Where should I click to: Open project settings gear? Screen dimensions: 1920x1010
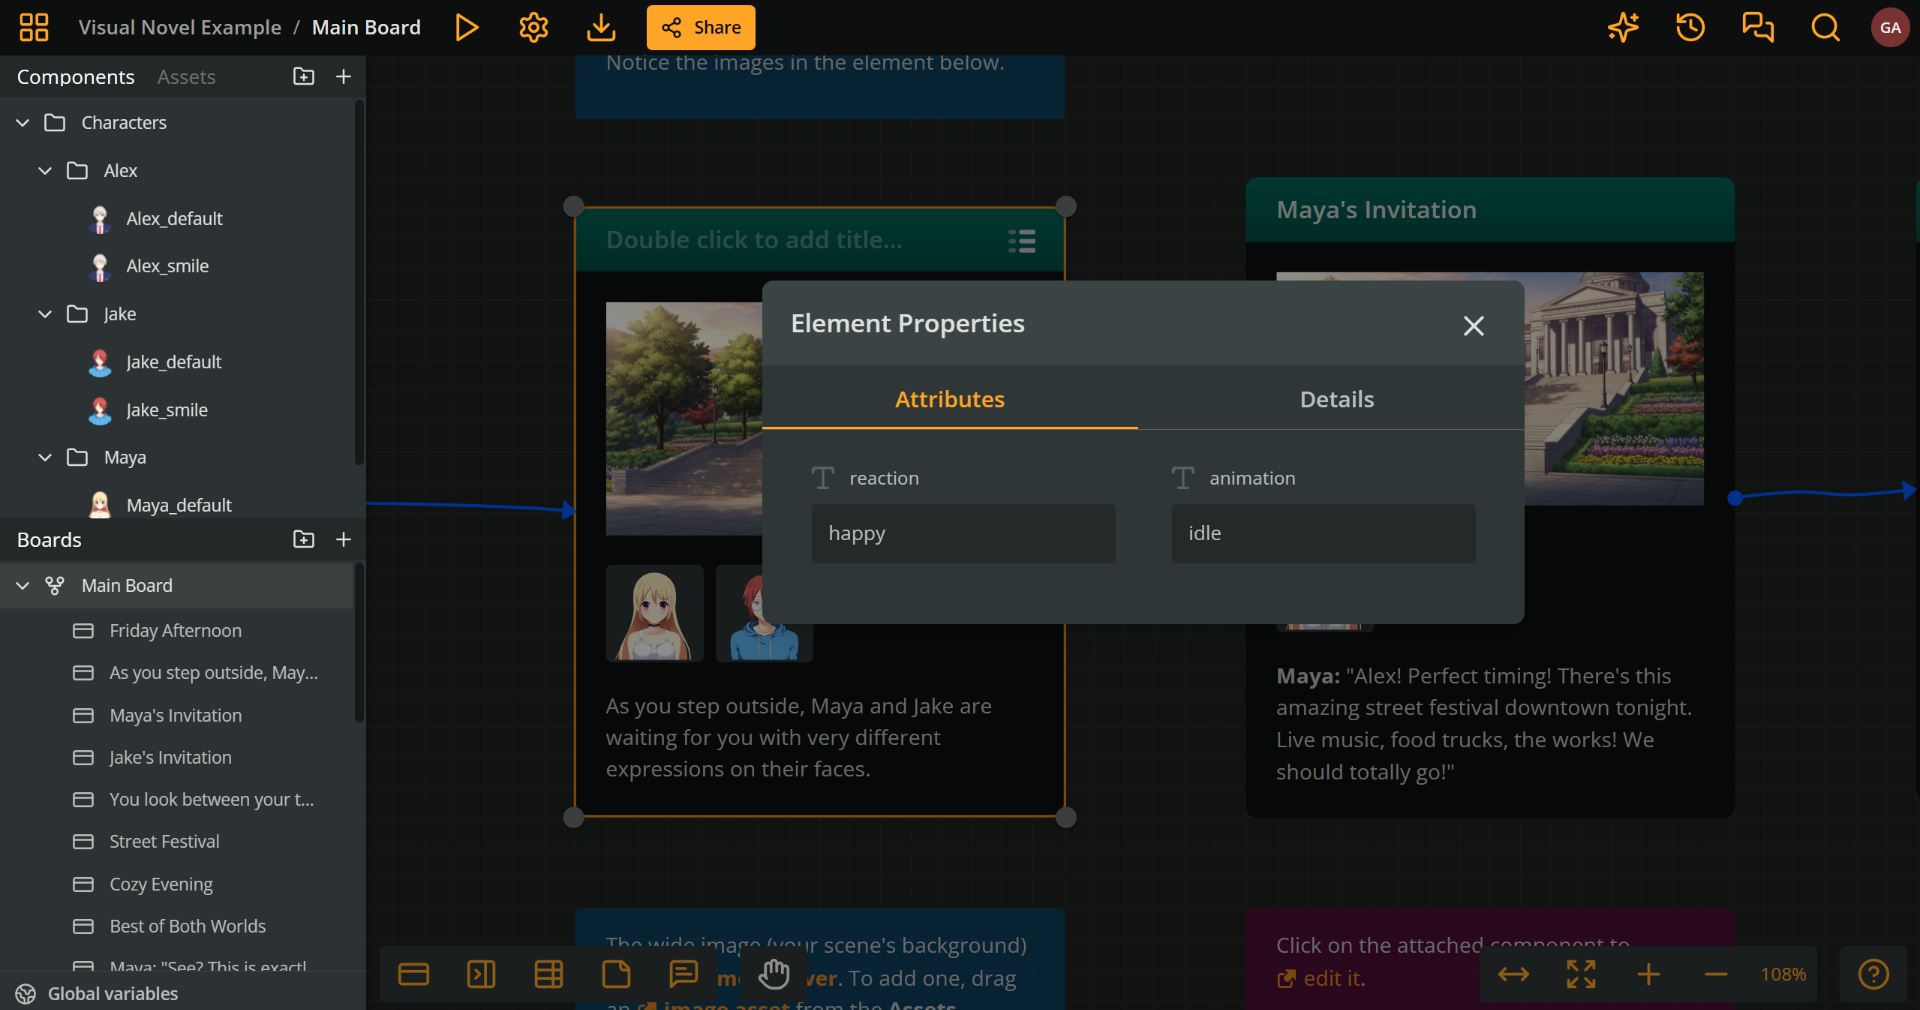pos(533,27)
